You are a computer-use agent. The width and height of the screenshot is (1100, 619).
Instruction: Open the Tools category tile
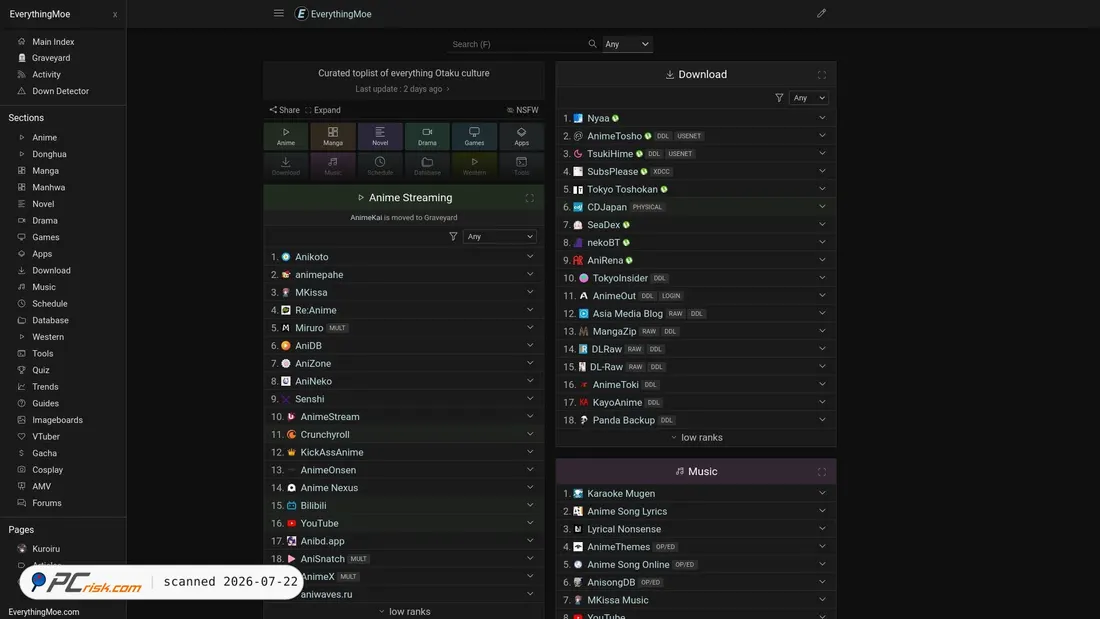(x=521, y=166)
